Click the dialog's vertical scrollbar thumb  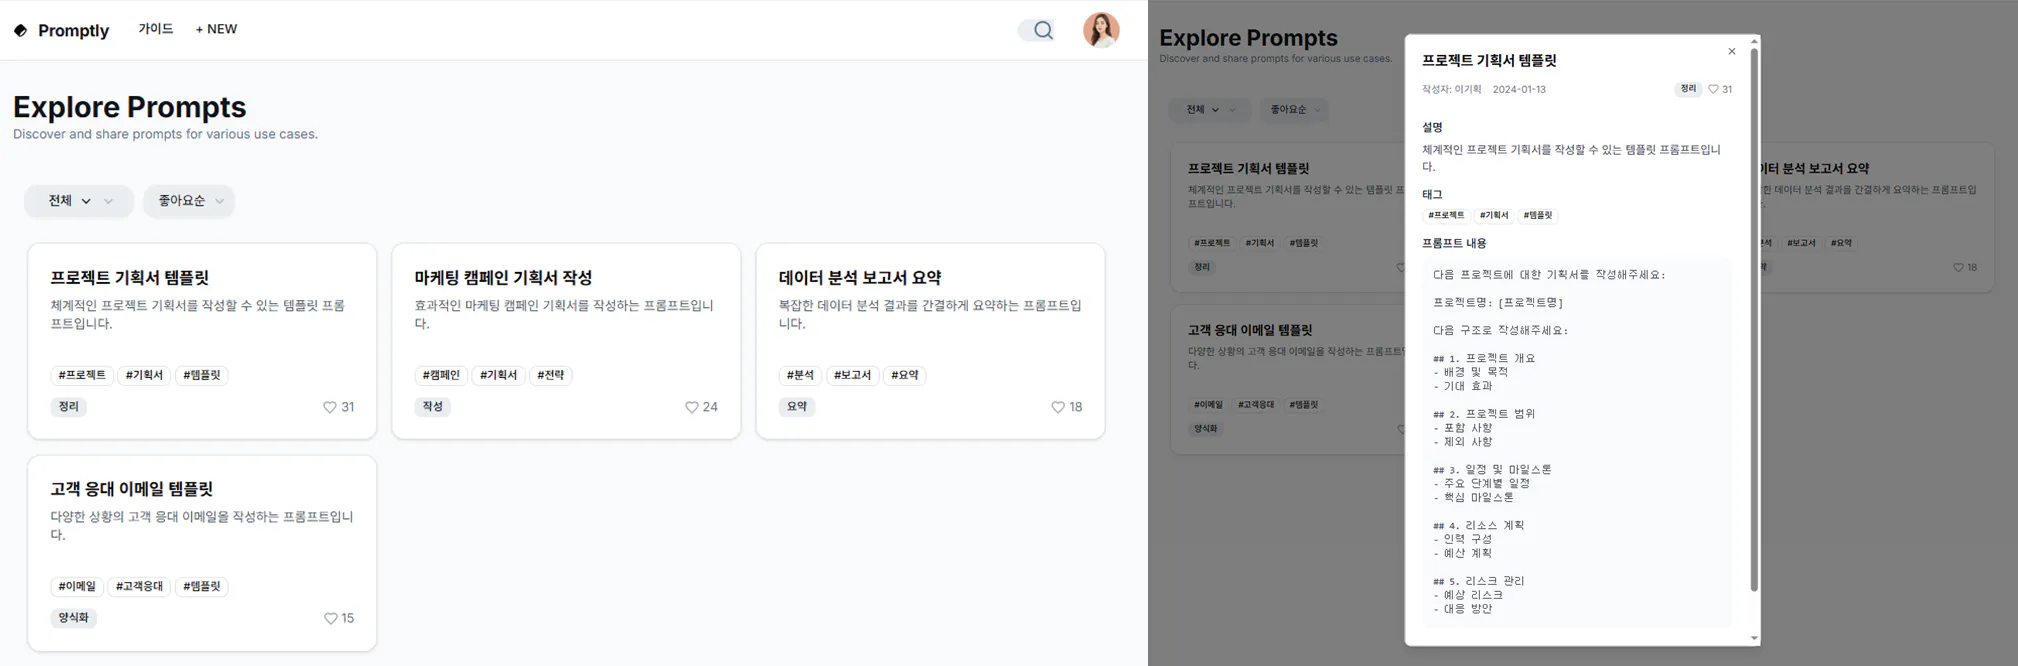click(1754, 320)
